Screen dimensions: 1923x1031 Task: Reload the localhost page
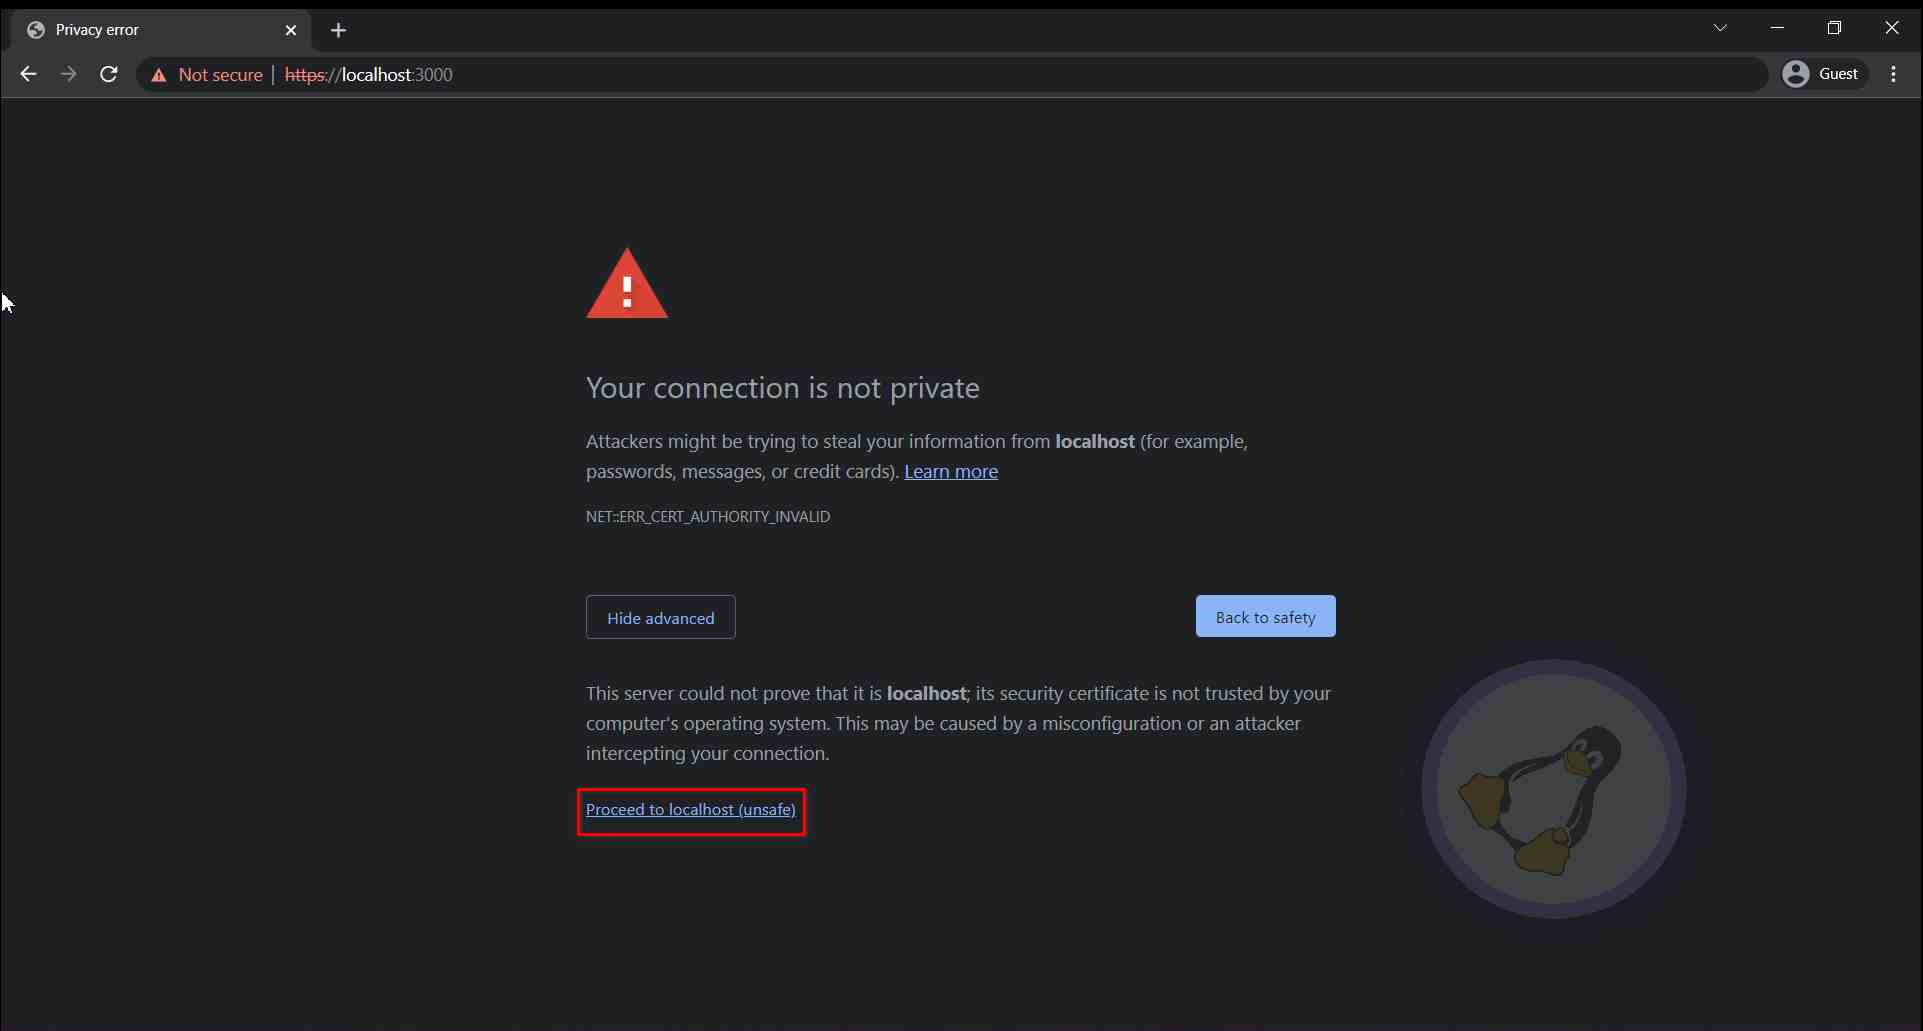tap(109, 74)
